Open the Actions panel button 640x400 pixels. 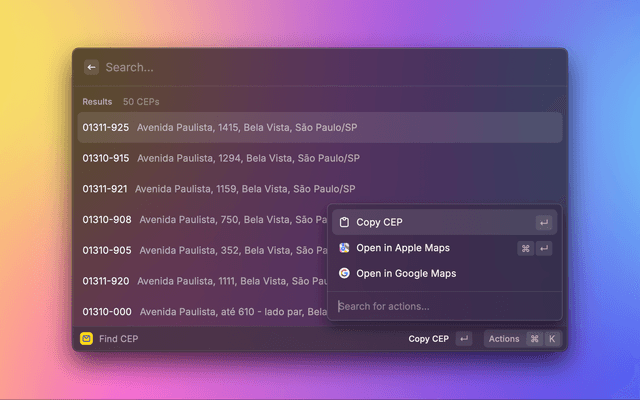click(504, 339)
